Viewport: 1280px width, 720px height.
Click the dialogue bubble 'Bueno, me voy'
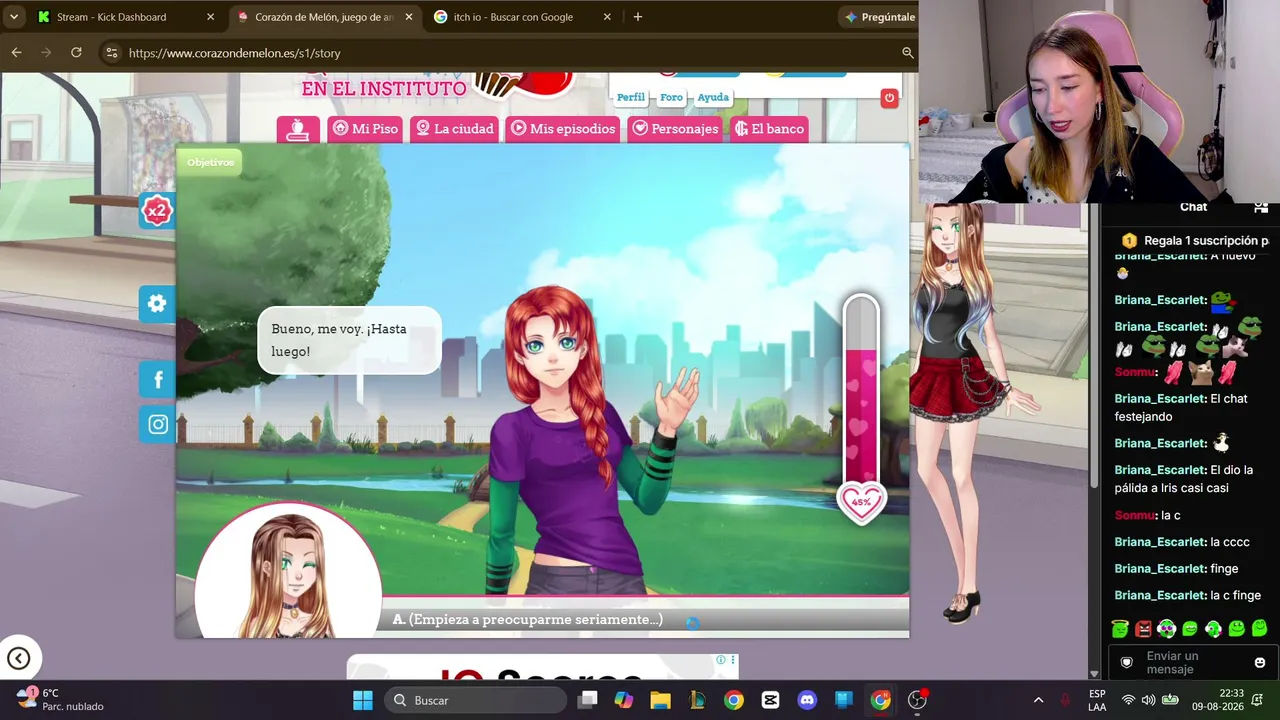[x=349, y=340]
